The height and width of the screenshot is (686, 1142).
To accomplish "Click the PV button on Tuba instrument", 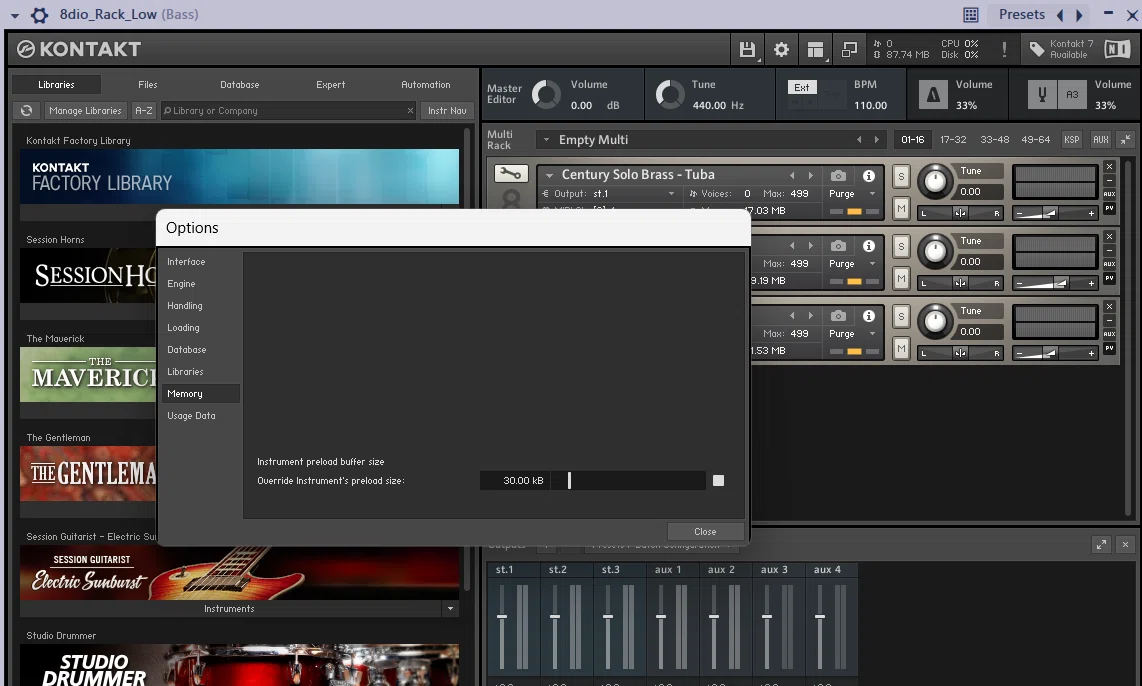I will pyautogui.click(x=1109, y=208).
